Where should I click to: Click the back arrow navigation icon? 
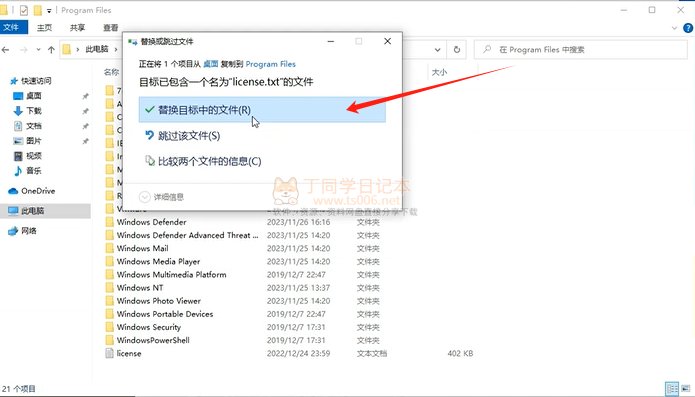tap(6, 50)
